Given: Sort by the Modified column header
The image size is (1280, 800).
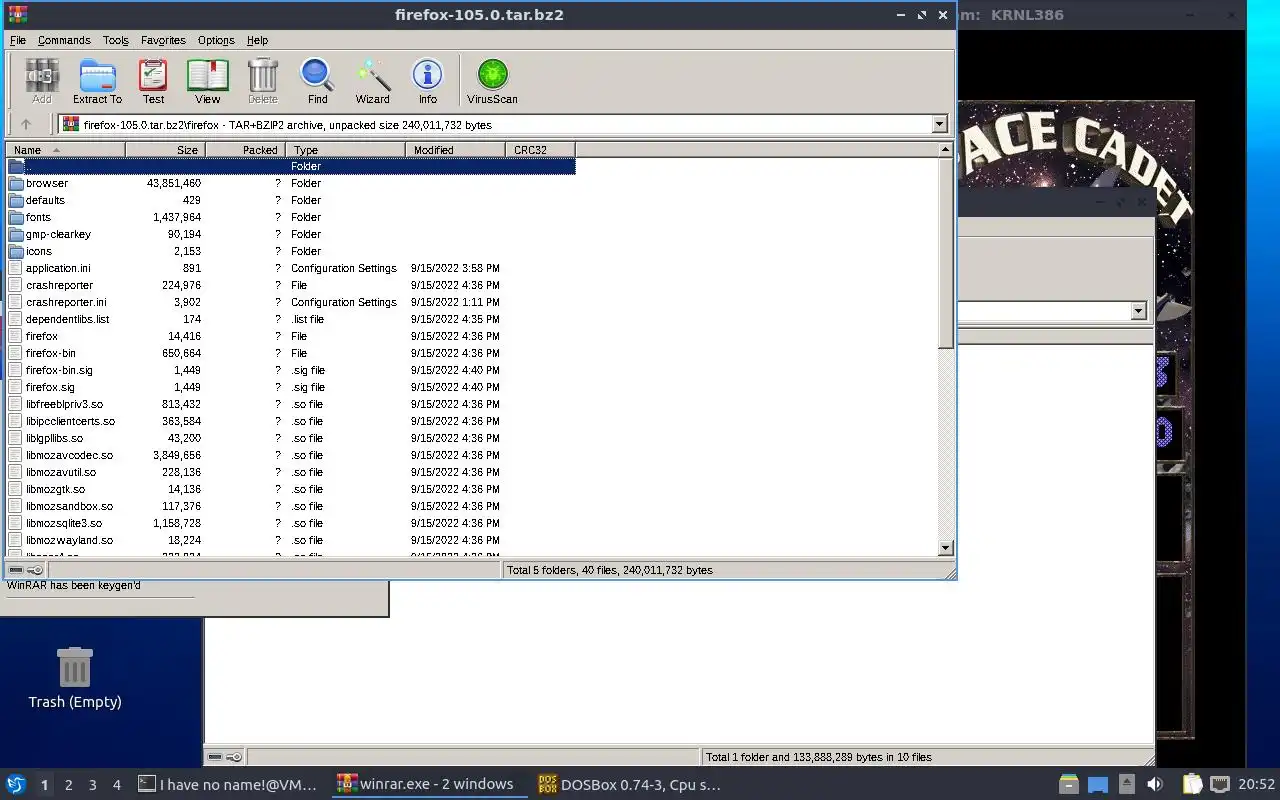Looking at the screenshot, I should point(455,150).
